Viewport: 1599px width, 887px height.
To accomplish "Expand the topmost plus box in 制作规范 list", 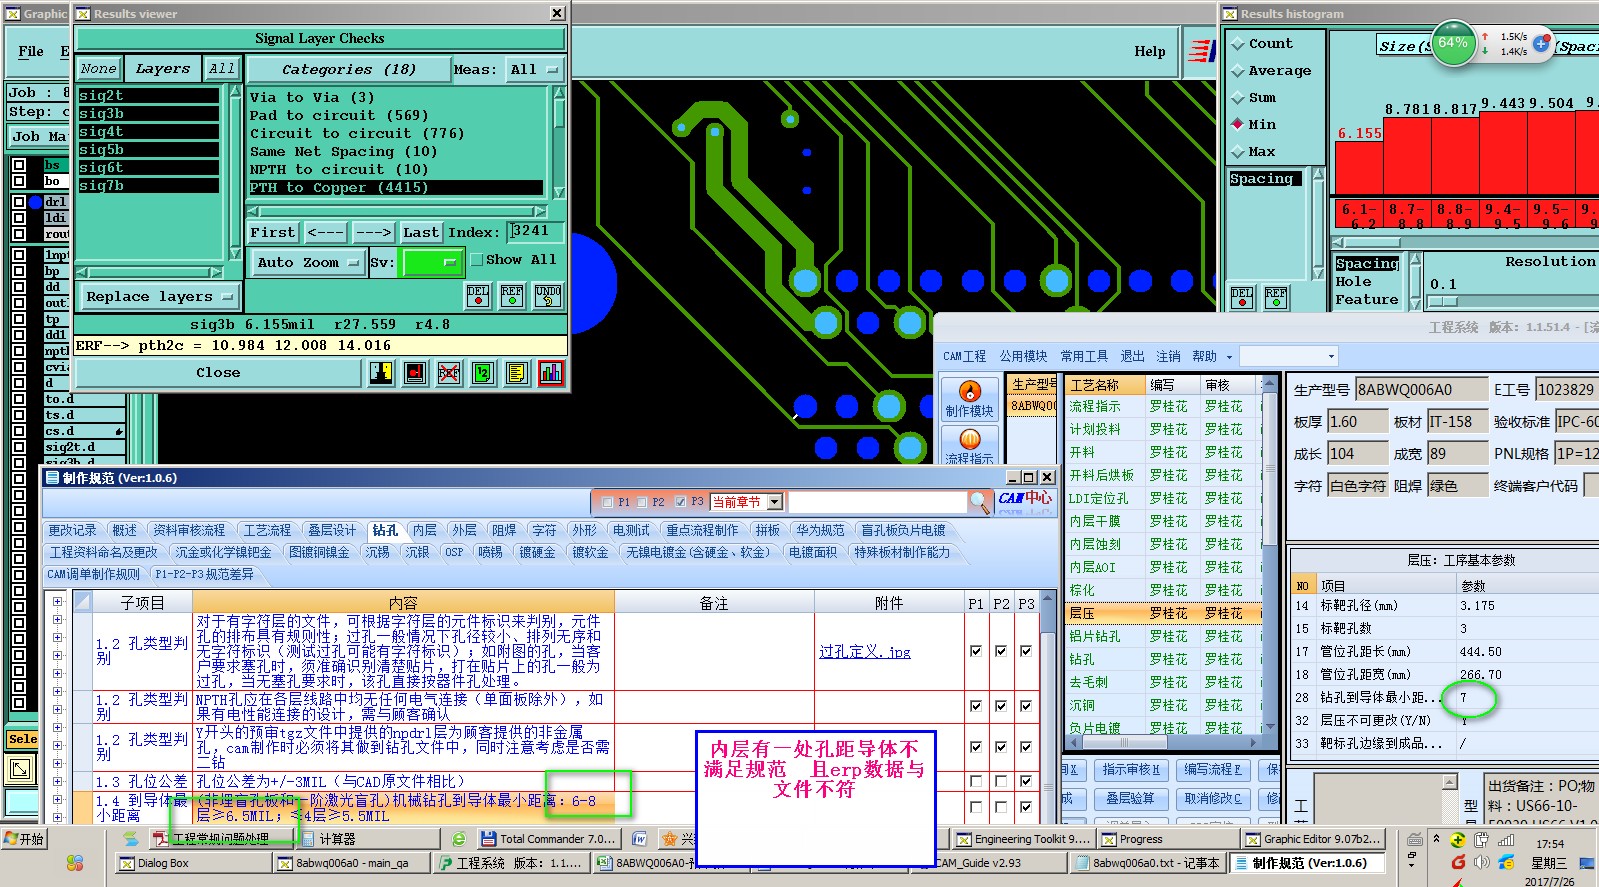I will 57,602.
